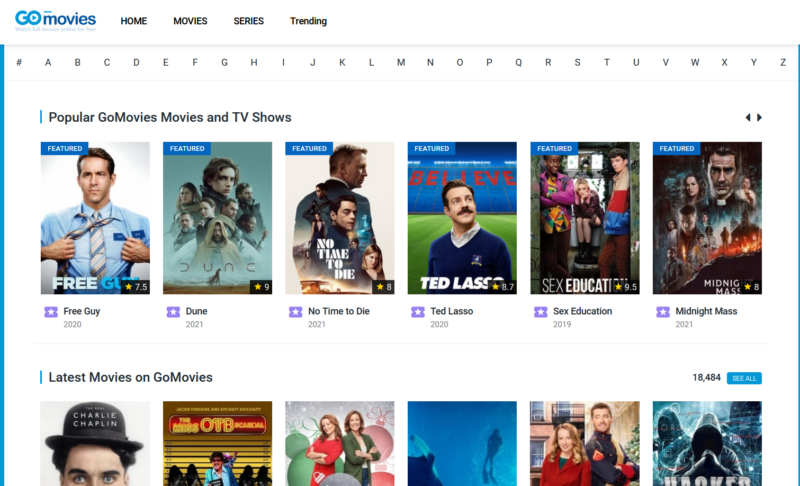The image size is (800, 486).
Task: Open the Midnight Mass title link
Action: pyautogui.click(x=706, y=311)
